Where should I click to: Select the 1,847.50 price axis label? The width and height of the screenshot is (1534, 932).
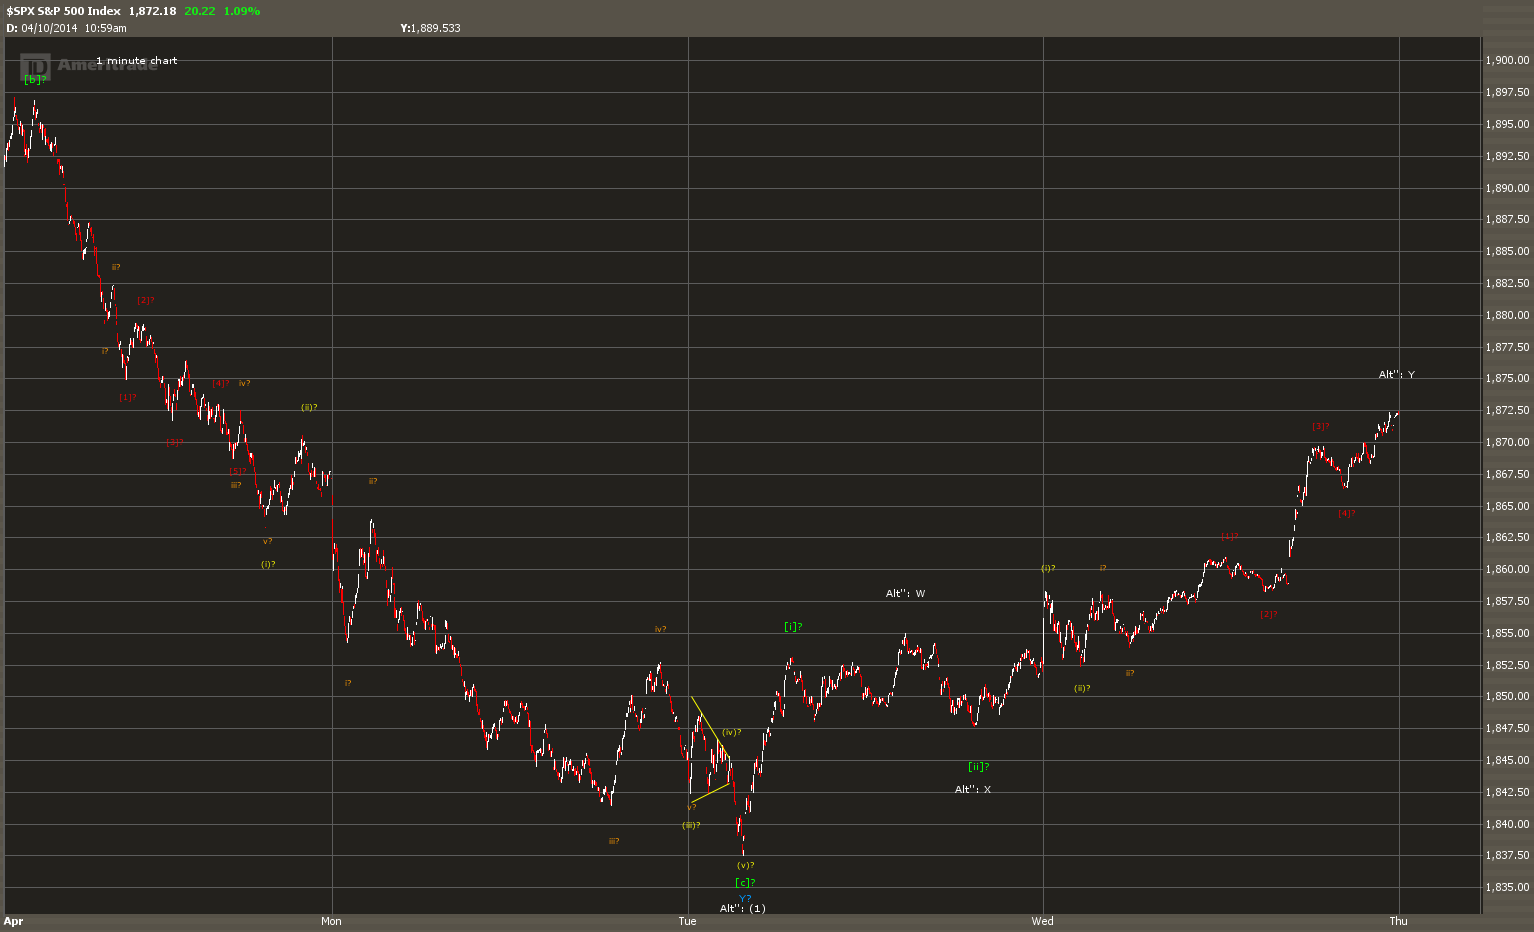tap(1508, 728)
